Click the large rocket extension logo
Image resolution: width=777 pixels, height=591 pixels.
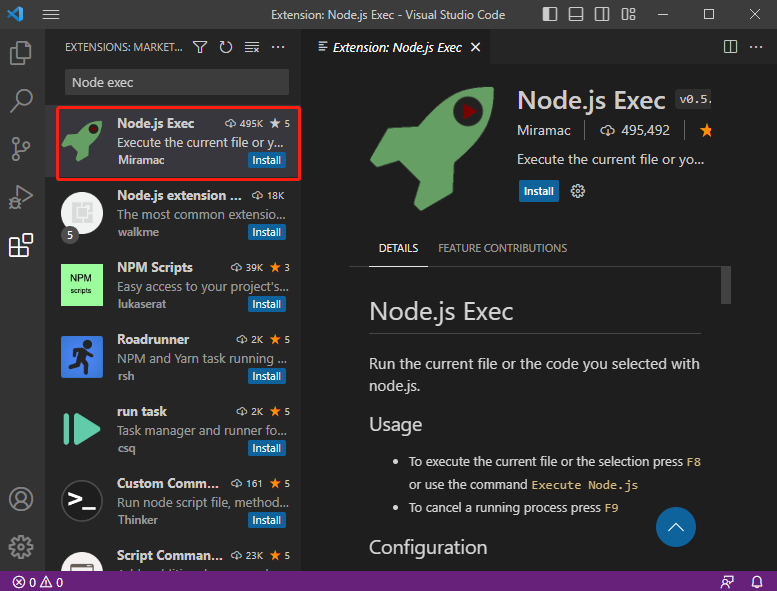click(432, 148)
